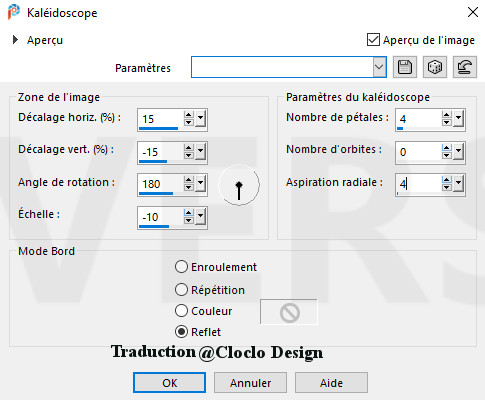This screenshot has width=485, height=400.
Task: Toggle the Aperçu de l'image checkbox
Action: (x=373, y=40)
